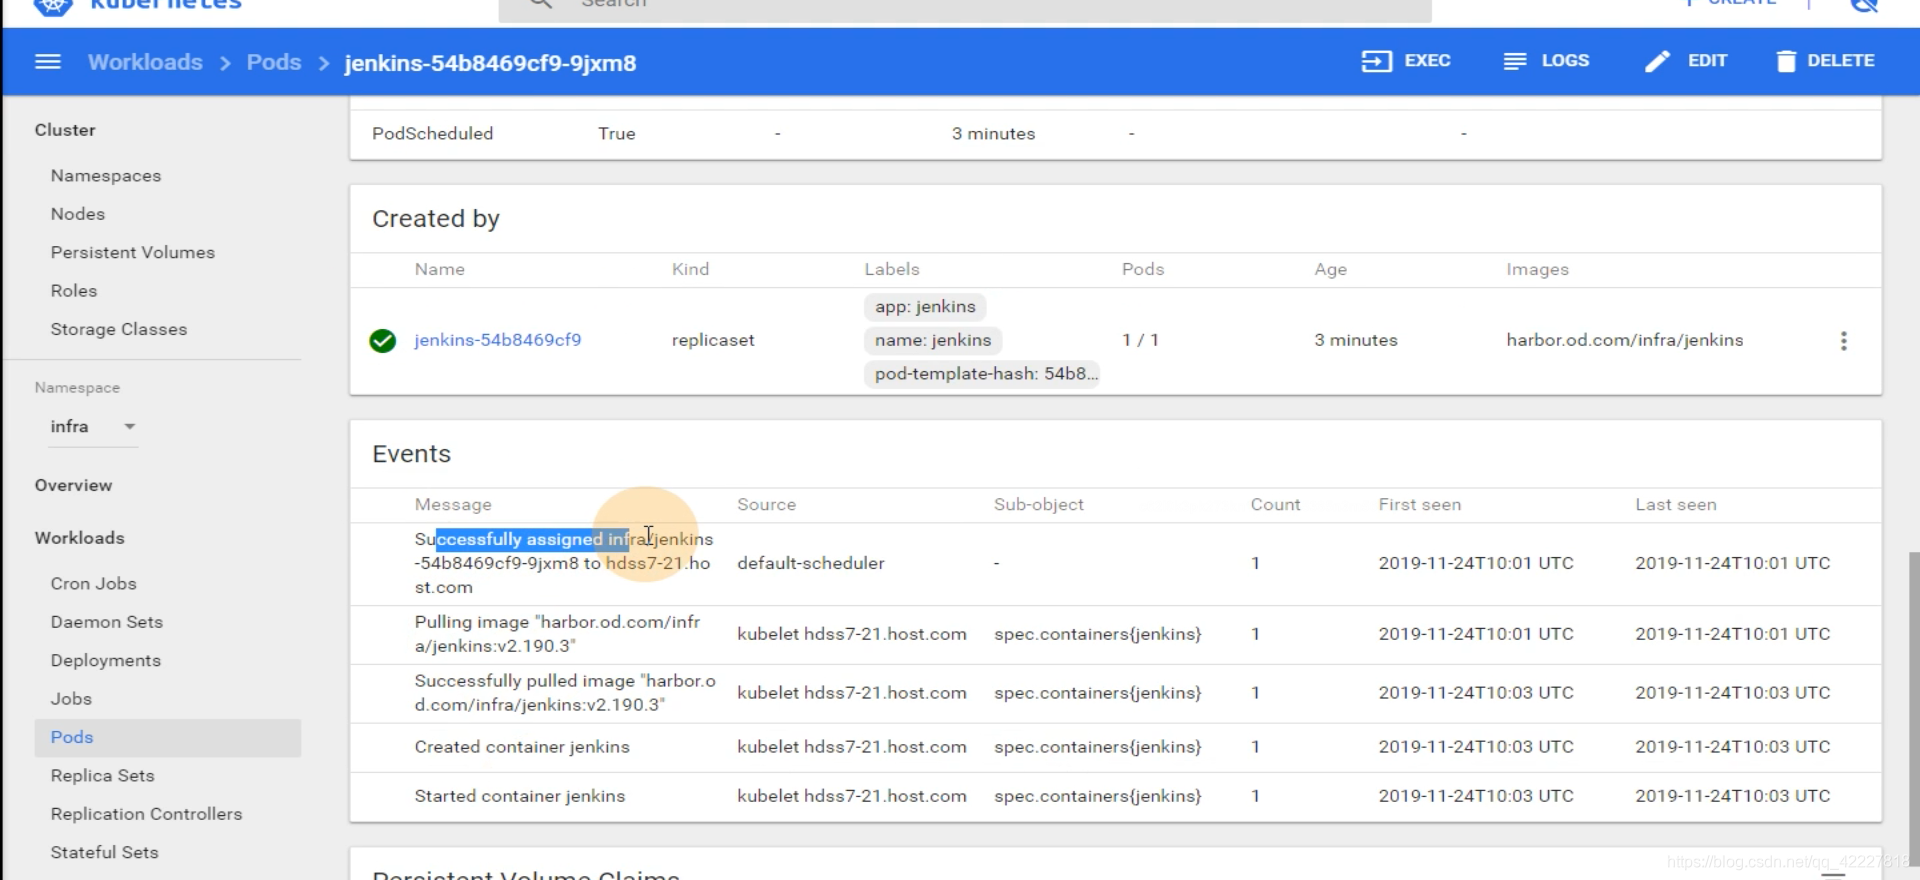Click green status checkmark of jenkins replicaset
The width and height of the screenshot is (1920, 880).
383,341
